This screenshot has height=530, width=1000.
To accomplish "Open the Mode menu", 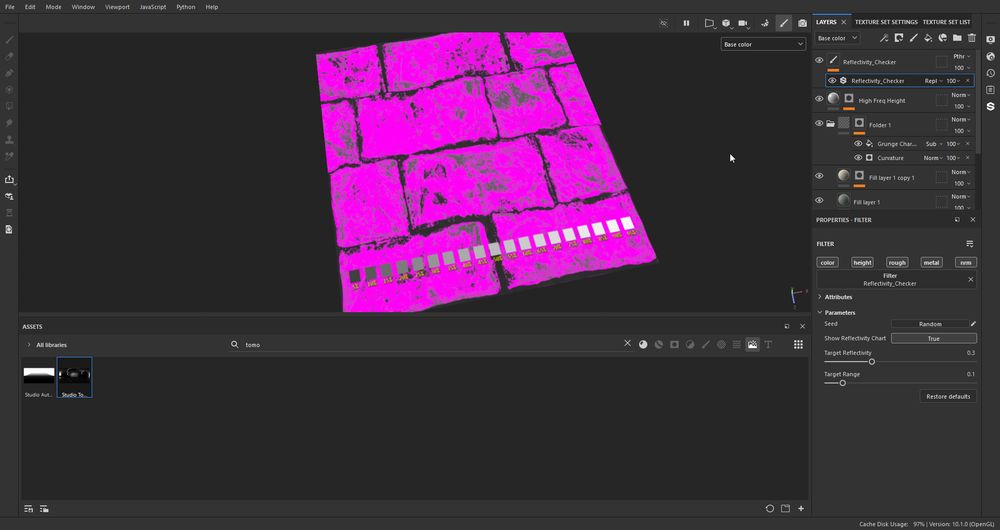I will tap(54, 7).
